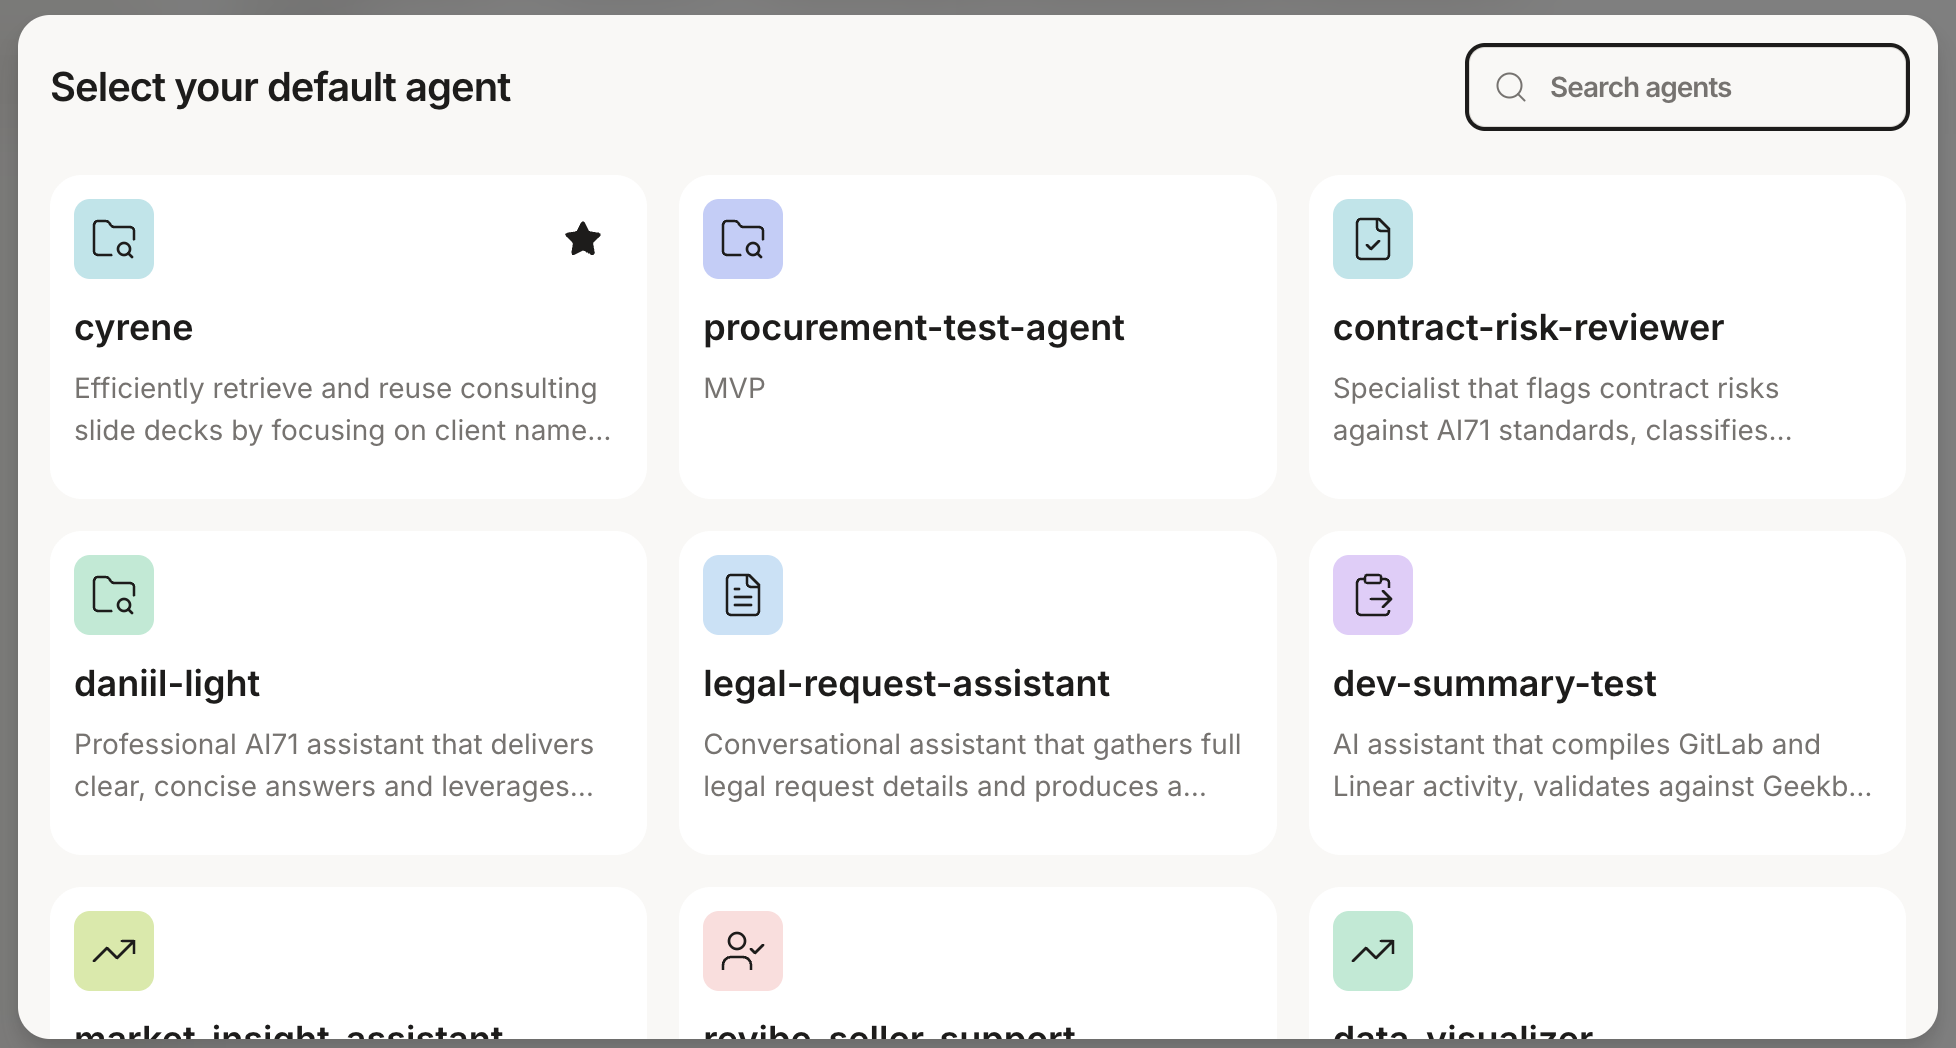Image resolution: width=1956 pixels, height=1048 pixels.
Task: Select the contract-risk-reviewer title
Action: (x=1528, y=328)
